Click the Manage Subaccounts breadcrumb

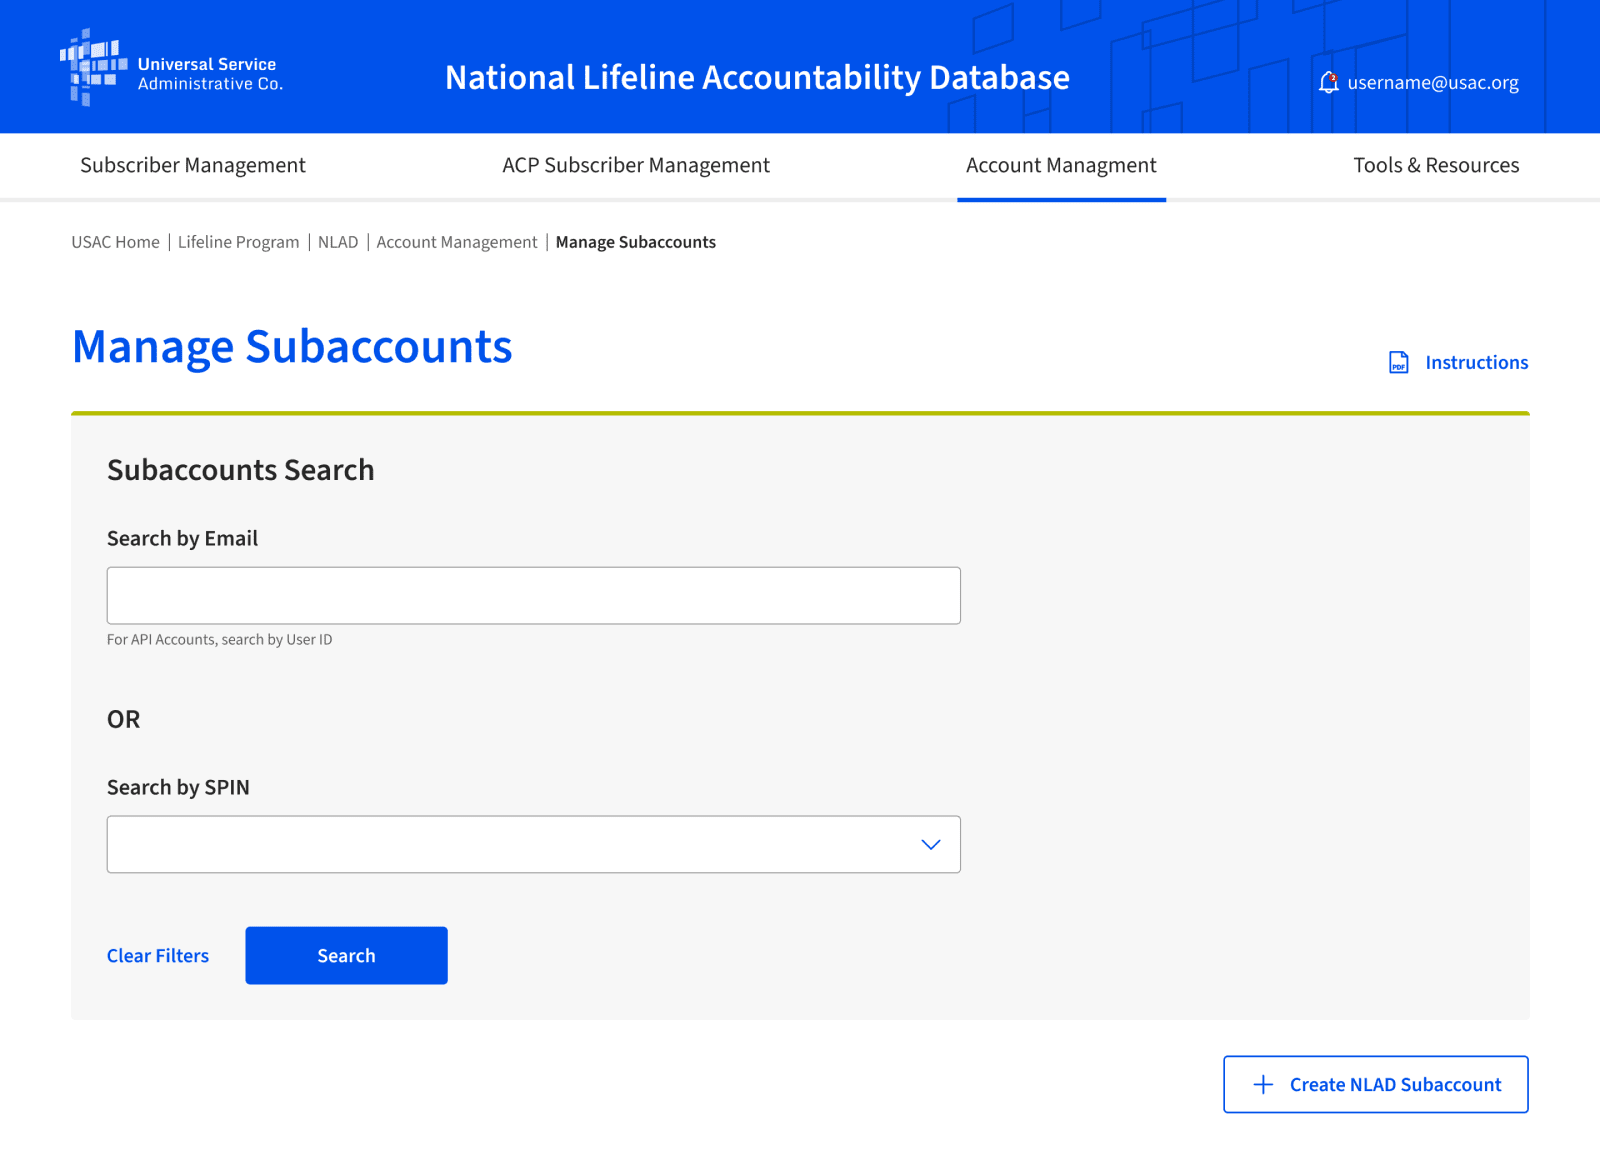(636, 242)
